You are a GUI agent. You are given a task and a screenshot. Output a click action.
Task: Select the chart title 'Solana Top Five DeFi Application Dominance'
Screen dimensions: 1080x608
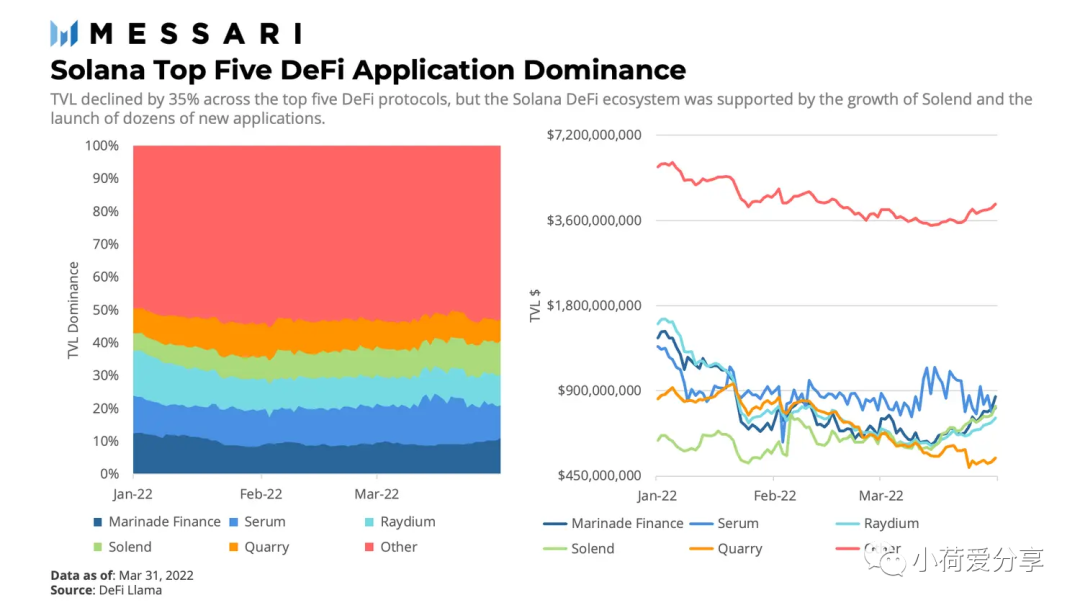click(x=368, y=70)
